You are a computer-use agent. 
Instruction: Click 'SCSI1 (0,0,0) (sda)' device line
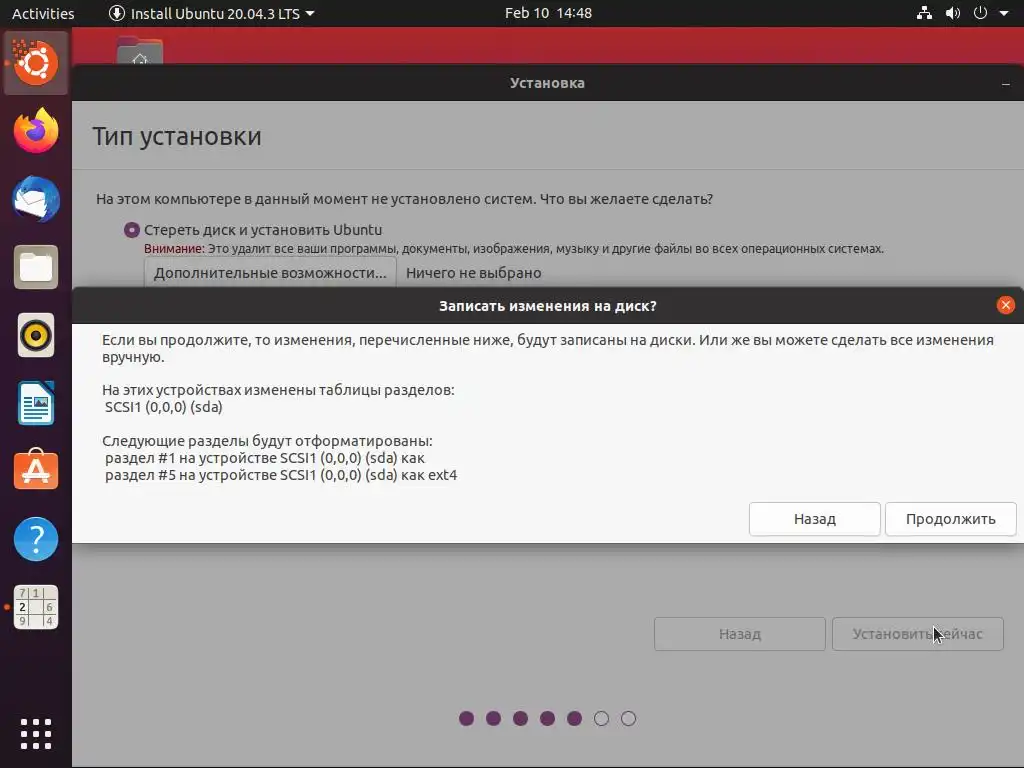163,407
